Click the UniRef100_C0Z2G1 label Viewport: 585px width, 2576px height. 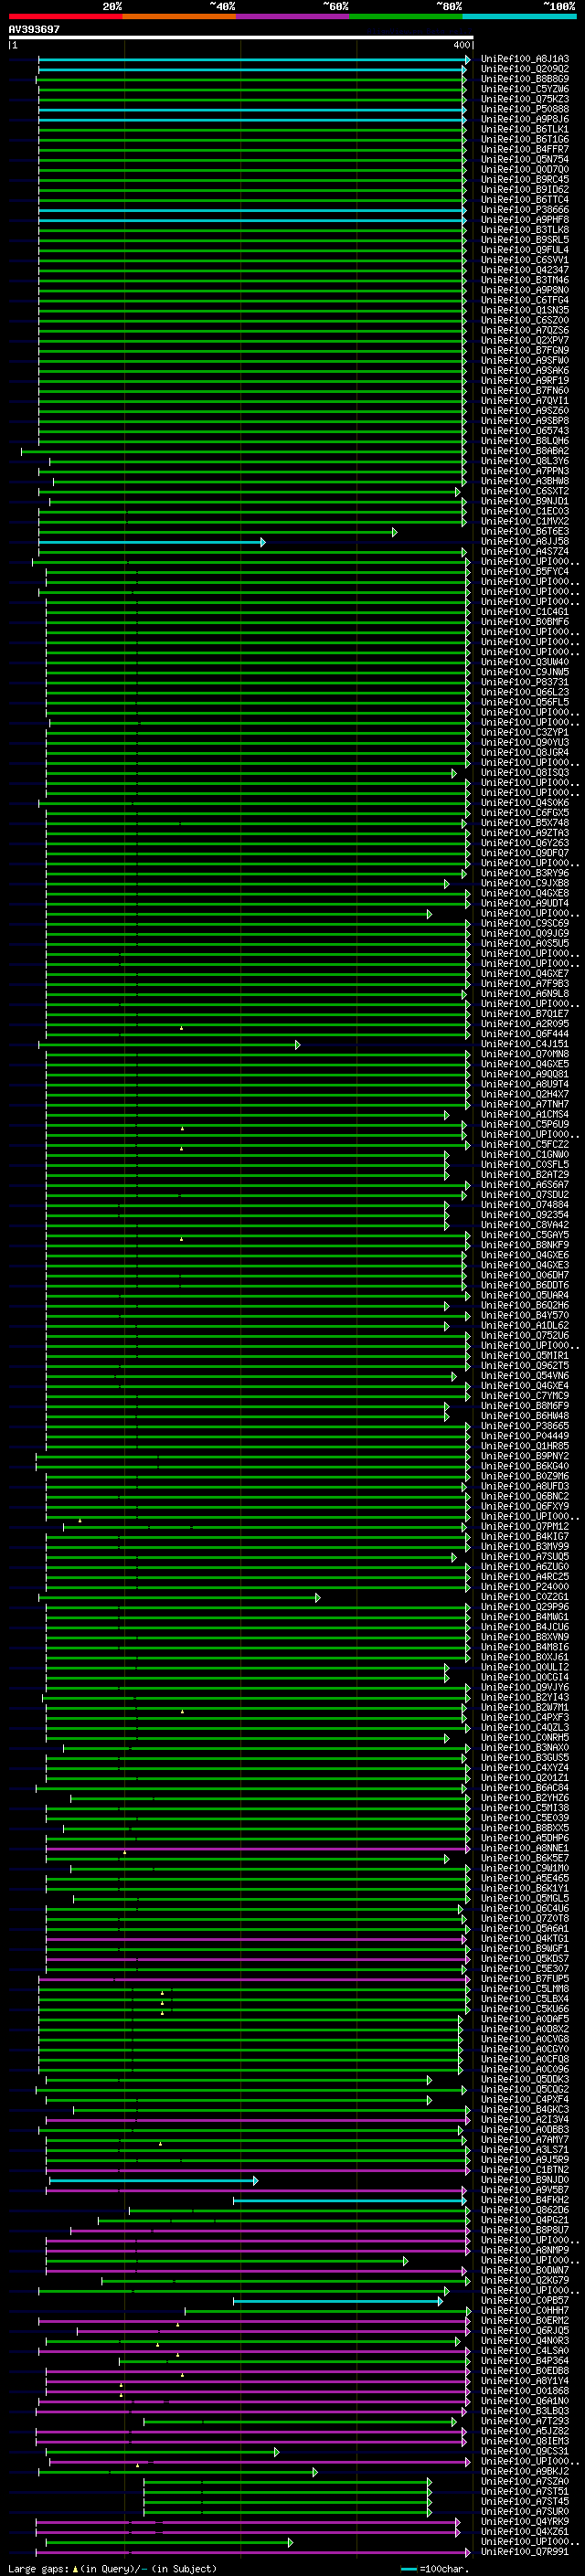coord(525,1597)
